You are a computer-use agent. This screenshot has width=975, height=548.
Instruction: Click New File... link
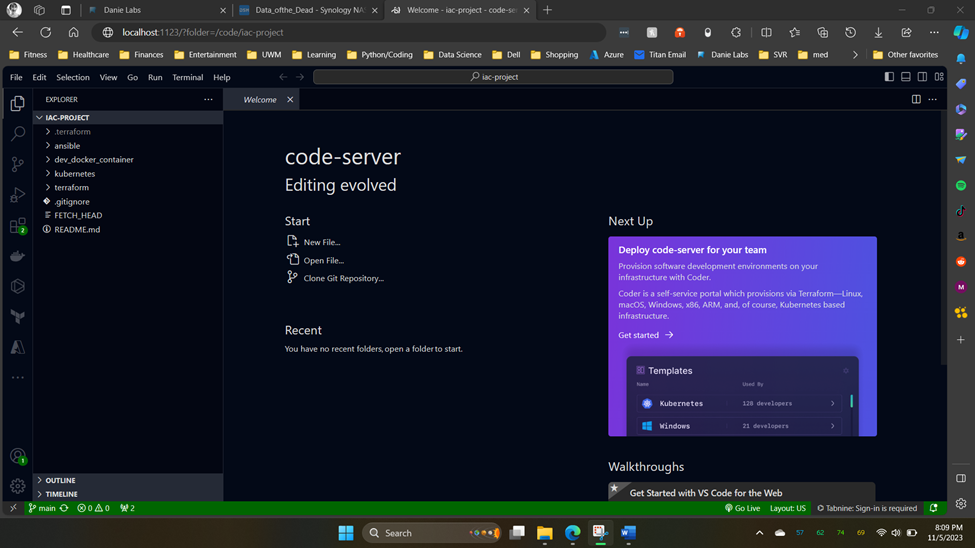pyautogui.click(x=321, y=243)
